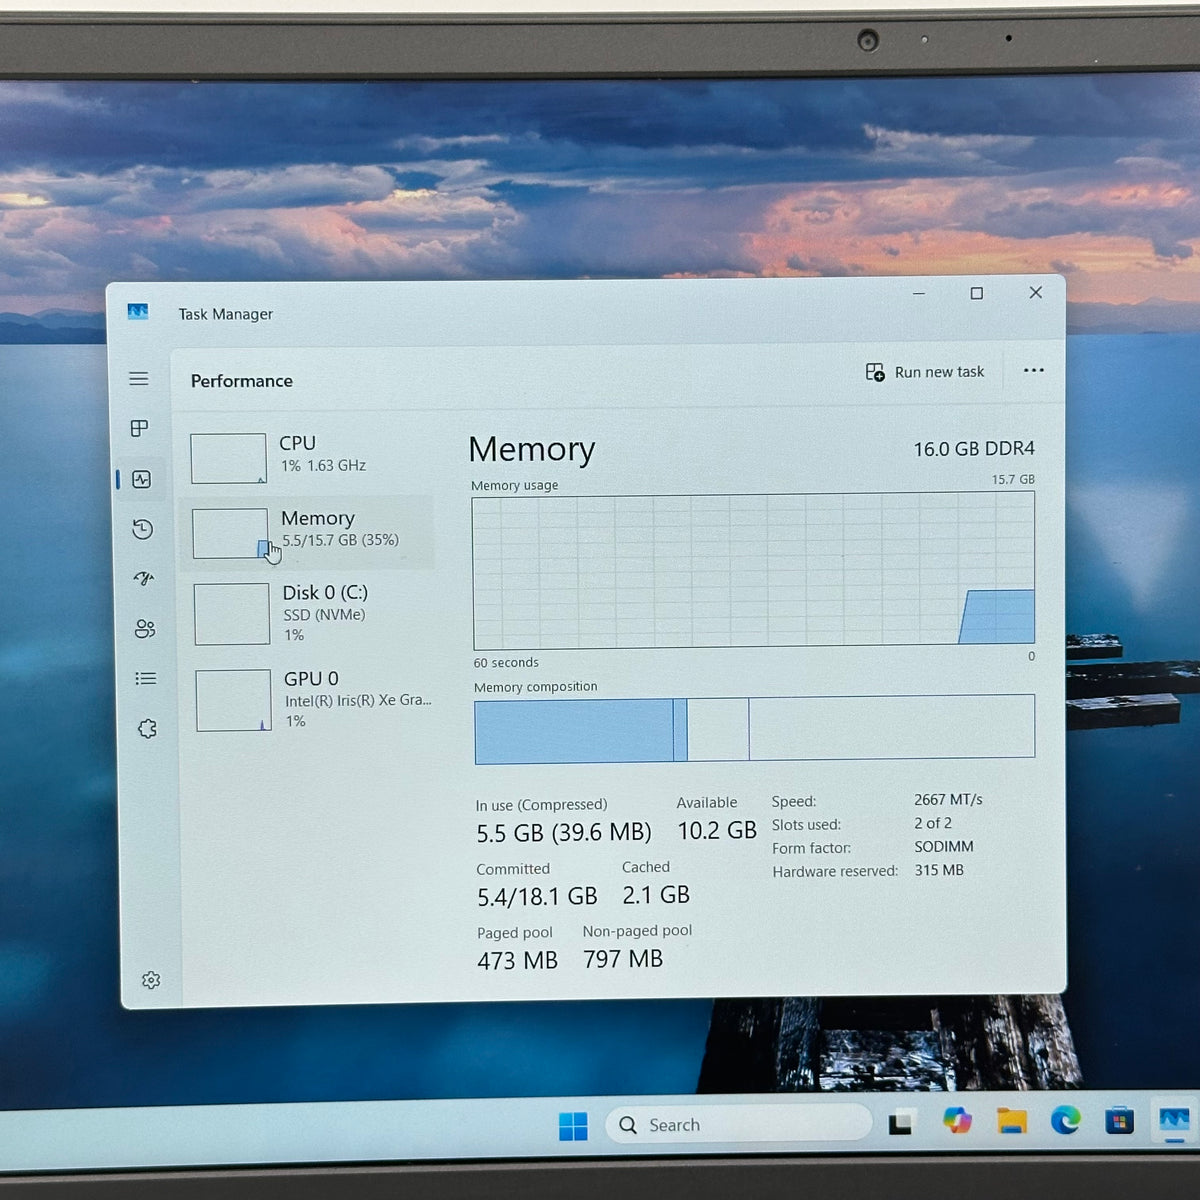The image size is (1200, 1200).
Task: Click the taskbar Search box
Action: [x=738, y=1124]
